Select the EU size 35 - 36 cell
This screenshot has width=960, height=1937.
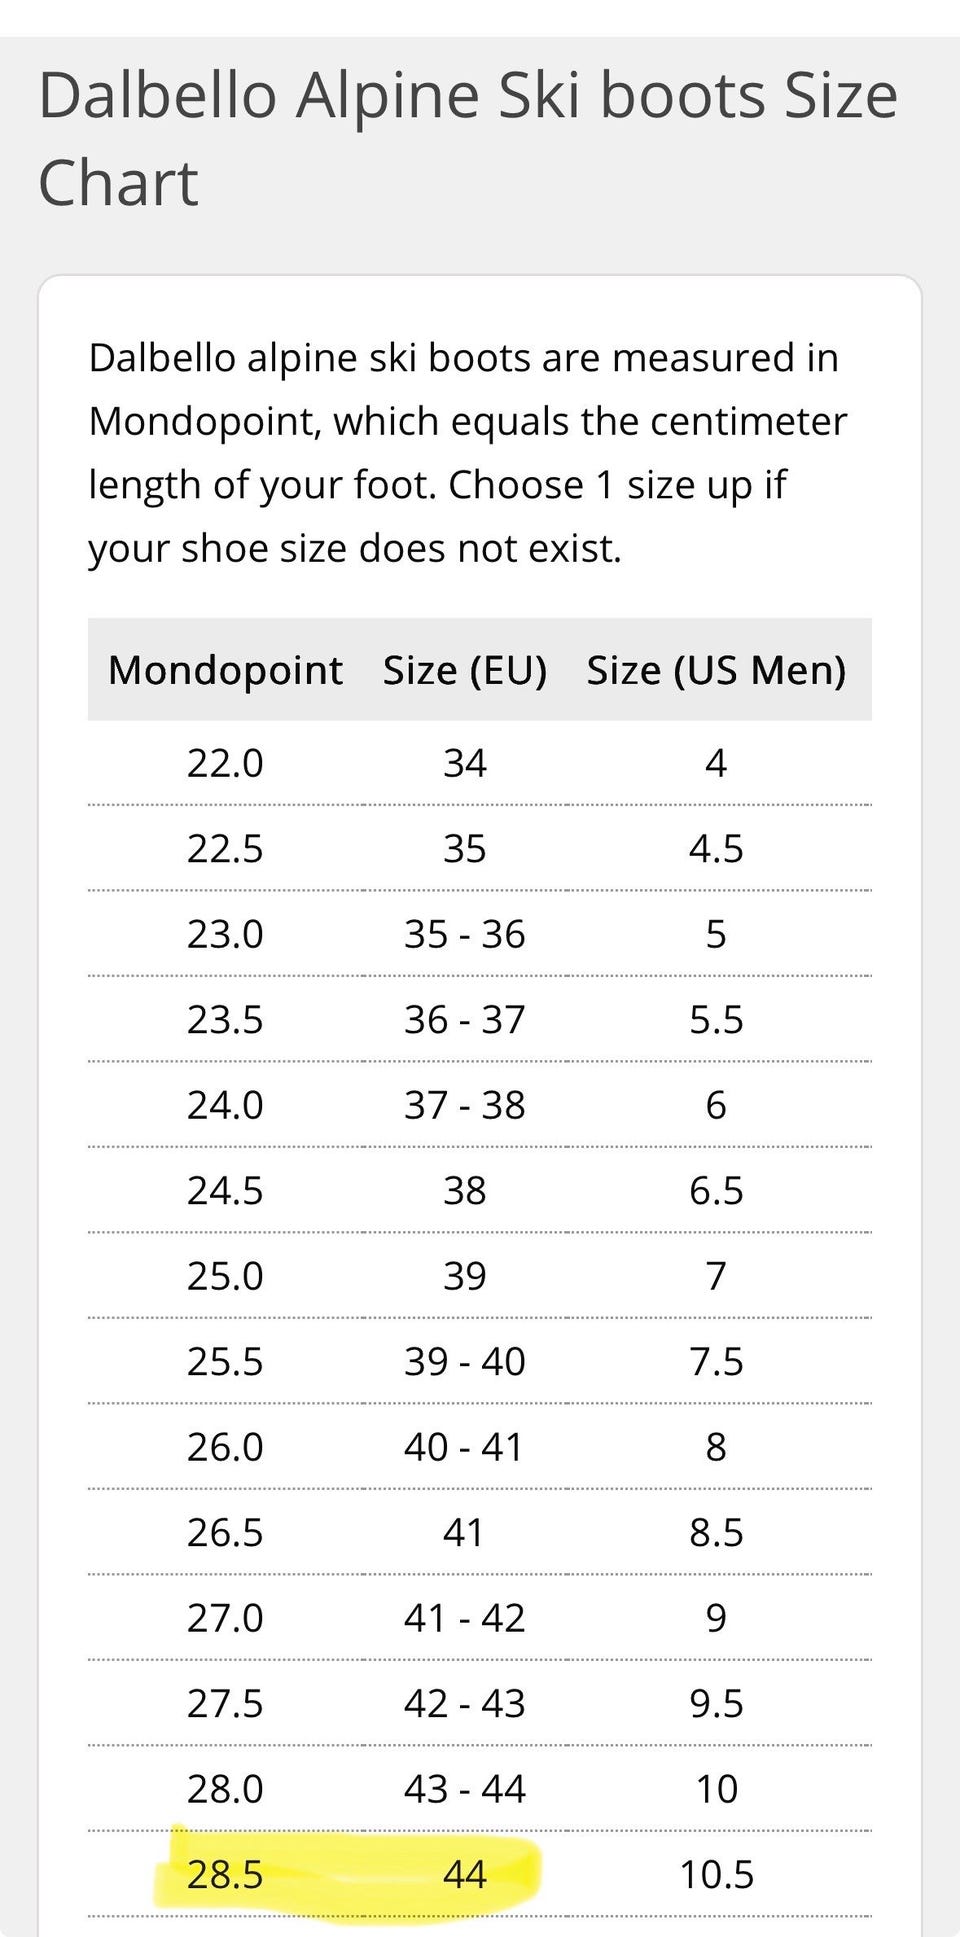(465, 935)
